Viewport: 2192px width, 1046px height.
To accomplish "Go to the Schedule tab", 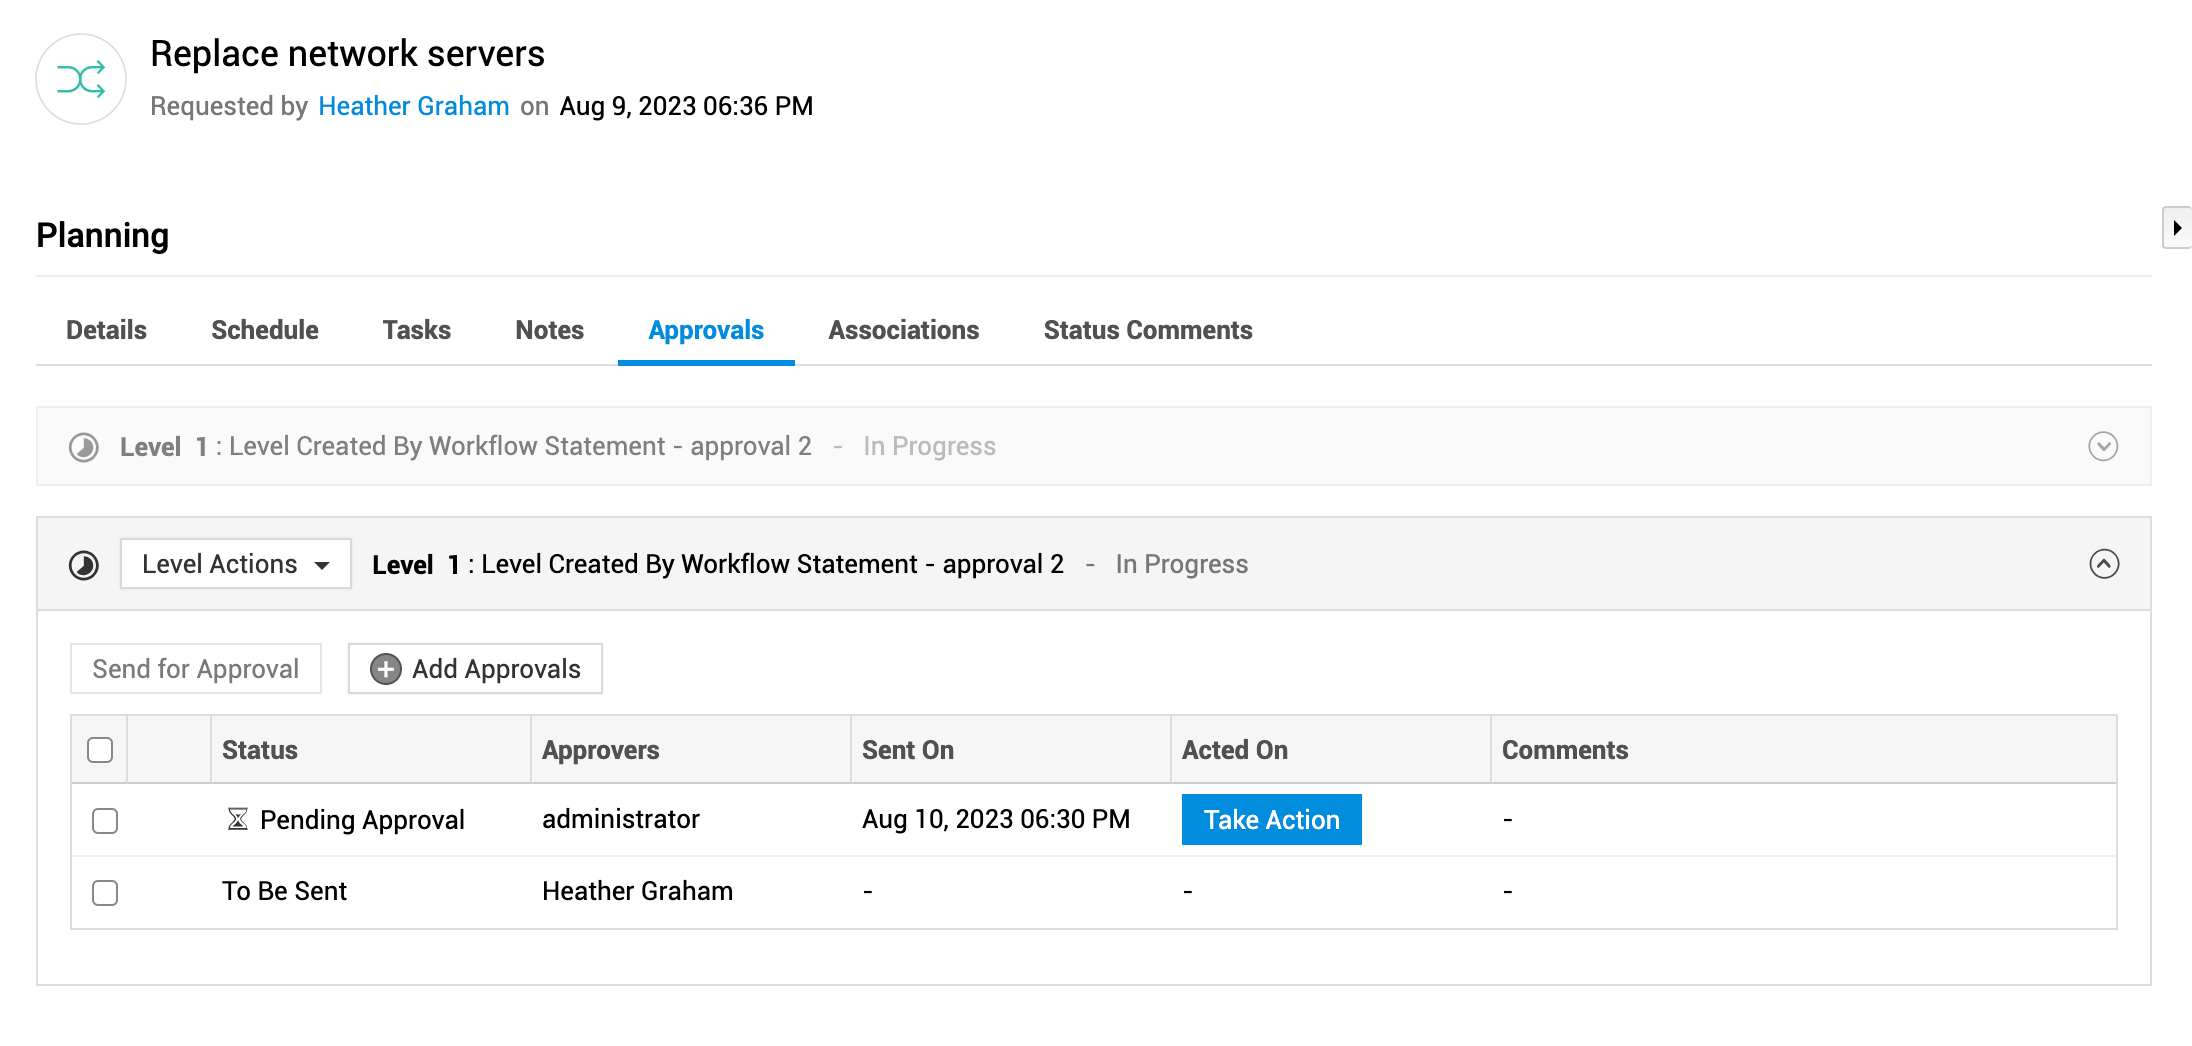I will [x=264, y=330].
